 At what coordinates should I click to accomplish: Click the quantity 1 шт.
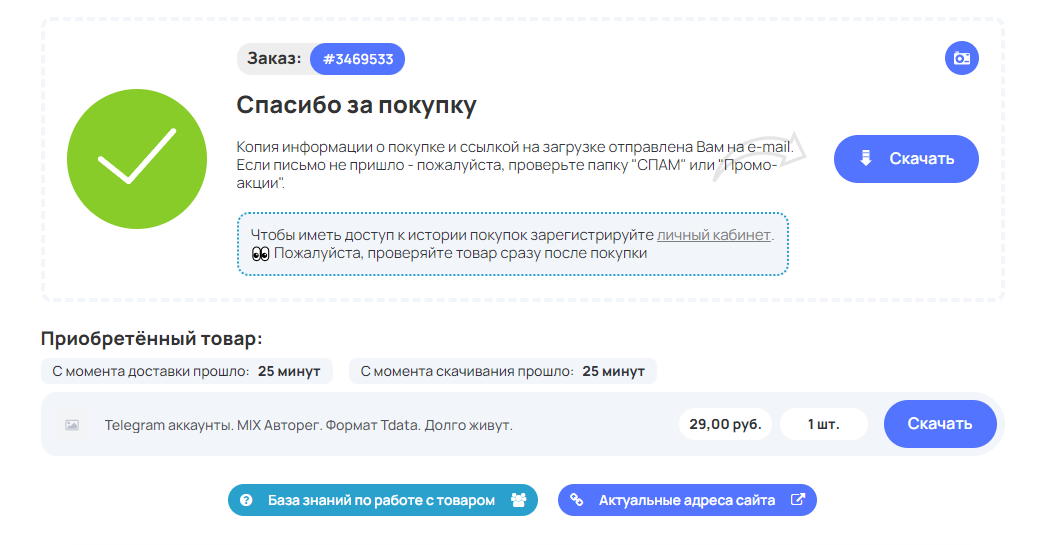pyautogui.click(x=824, y=424)
